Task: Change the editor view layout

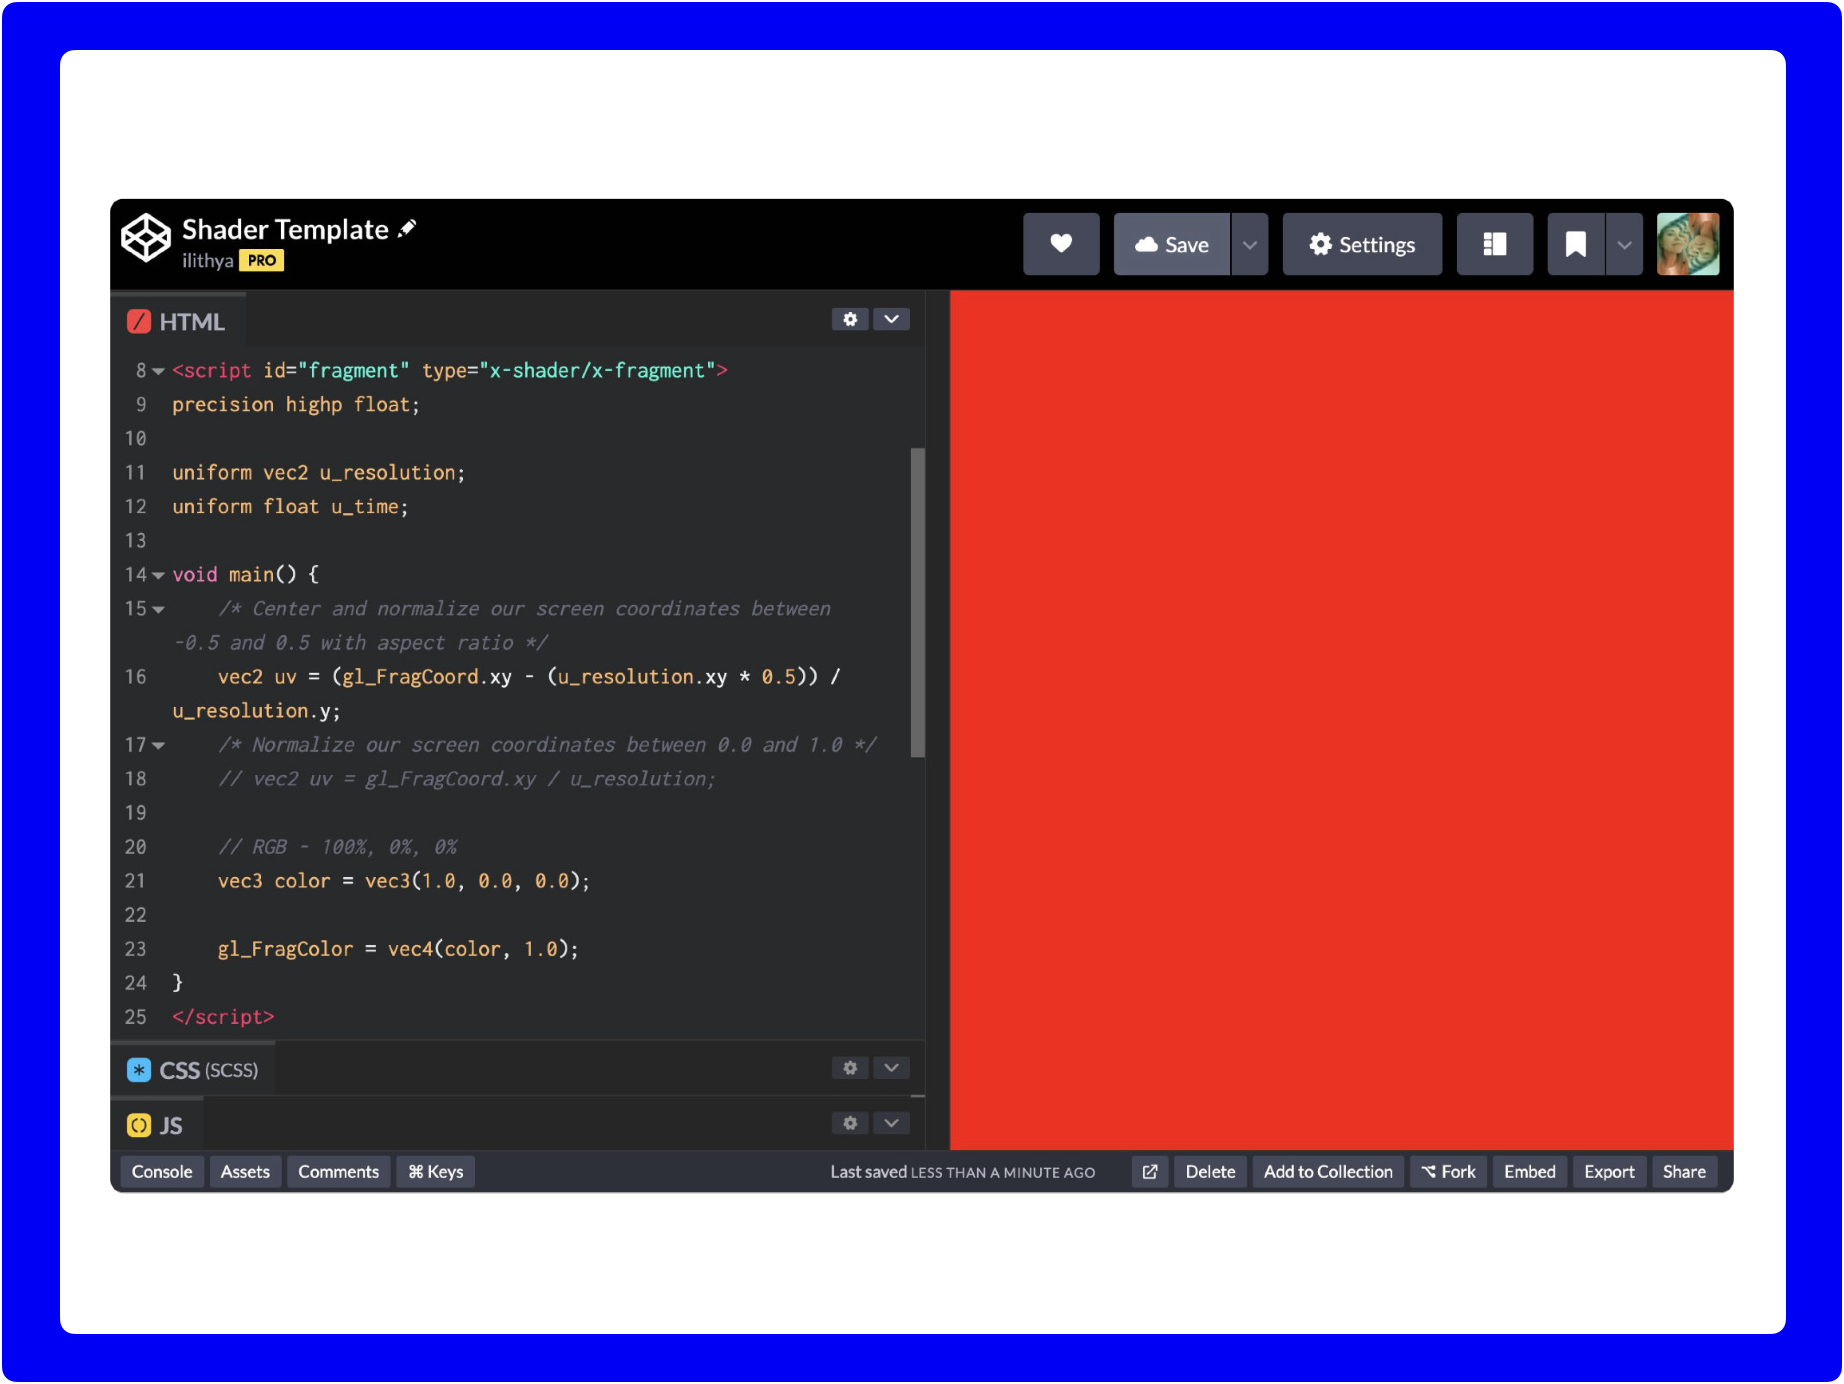Action: point(1494,244)
